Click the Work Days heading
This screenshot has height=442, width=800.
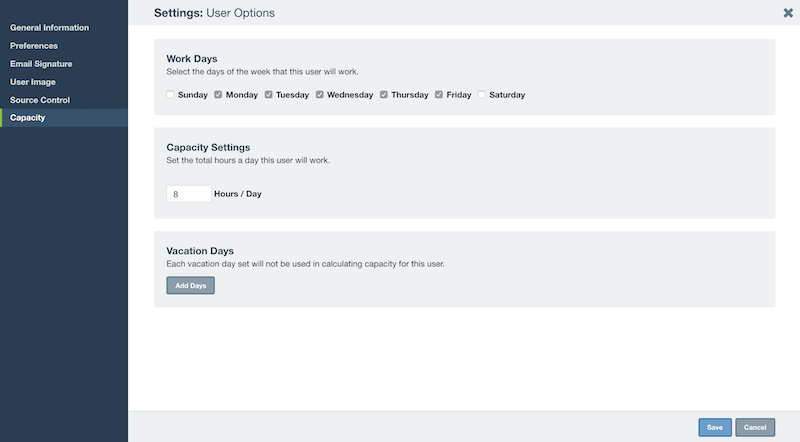pyautogui.click(x=192, y=59)
